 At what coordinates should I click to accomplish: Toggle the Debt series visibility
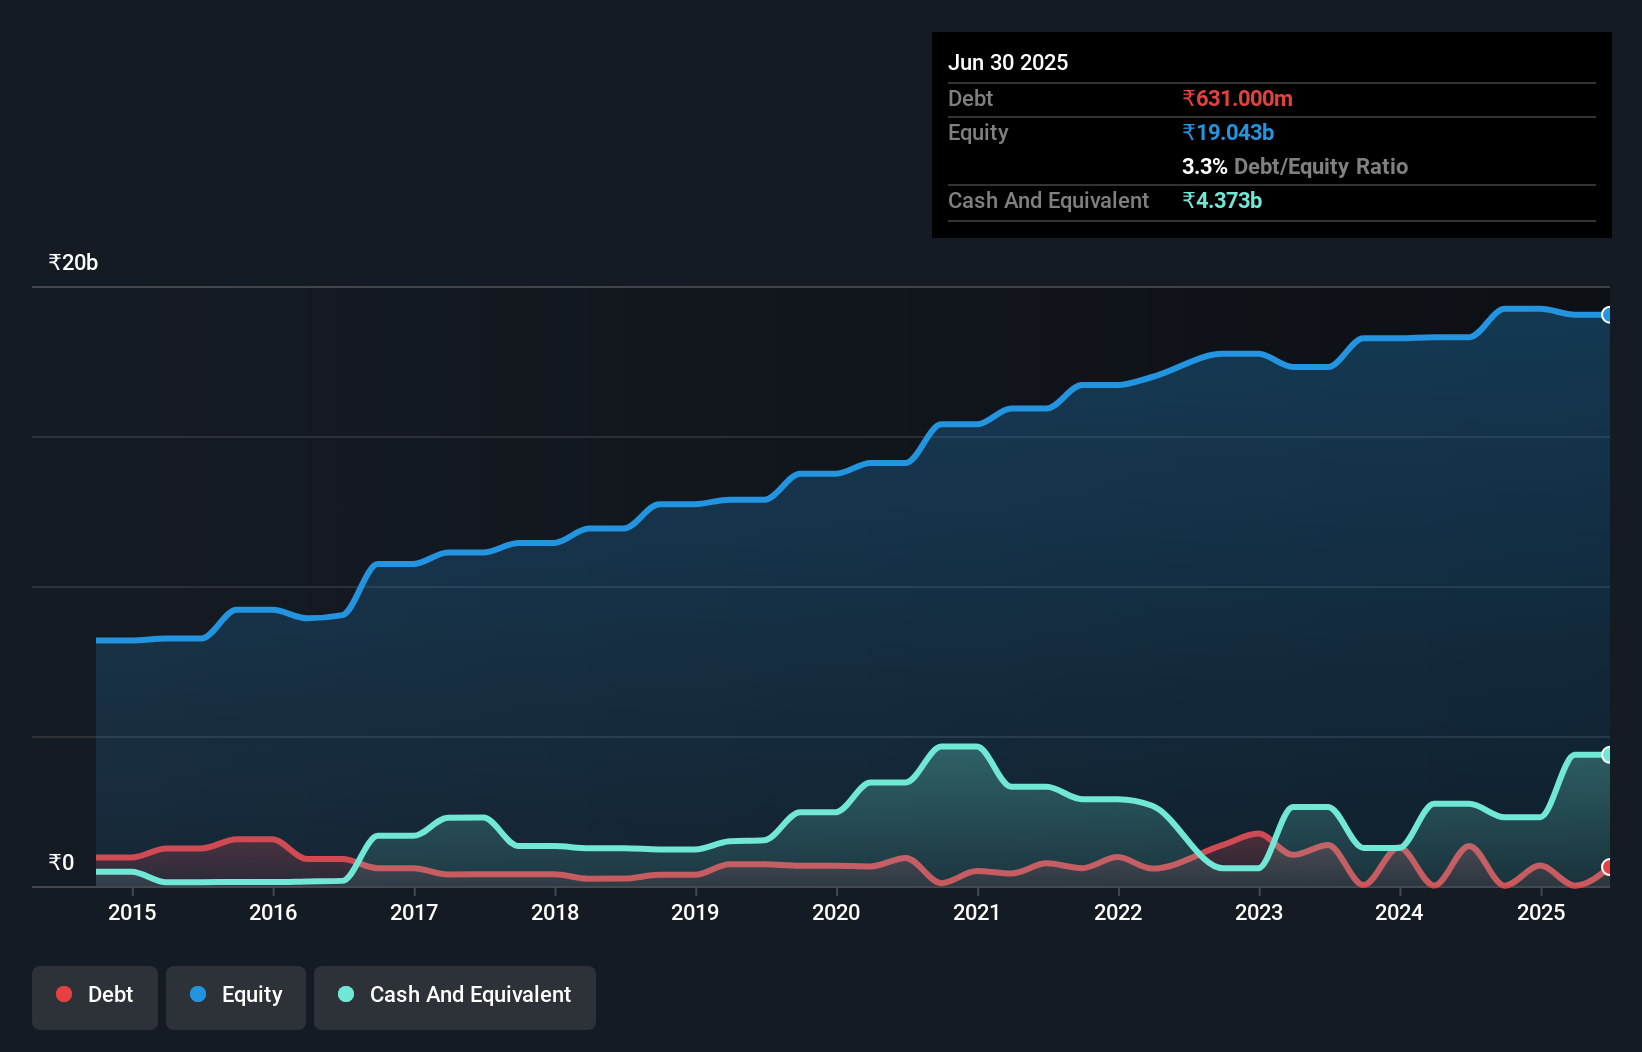click(95, 997)
